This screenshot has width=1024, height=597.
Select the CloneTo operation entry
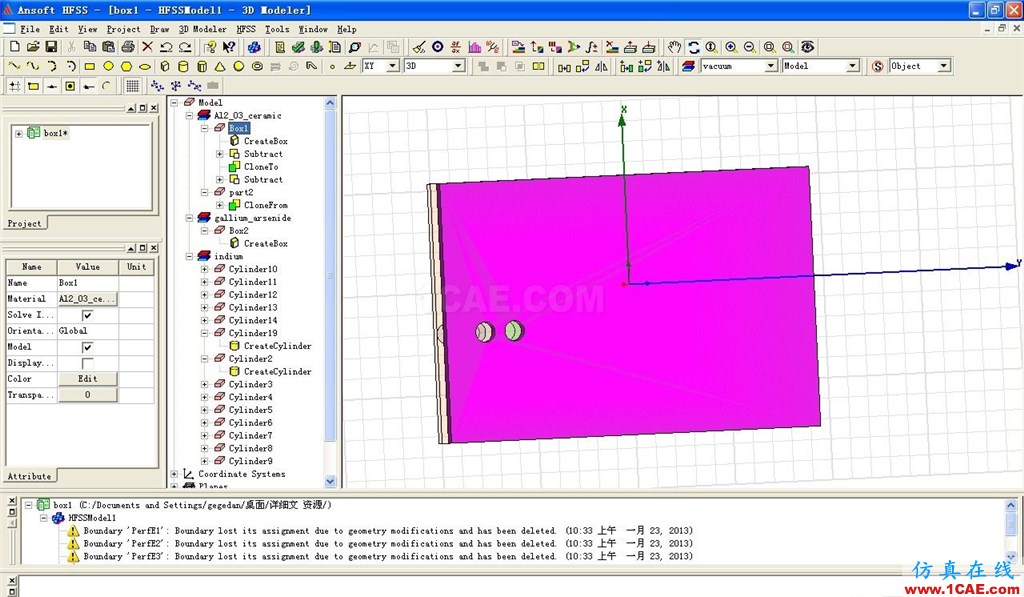261,167
